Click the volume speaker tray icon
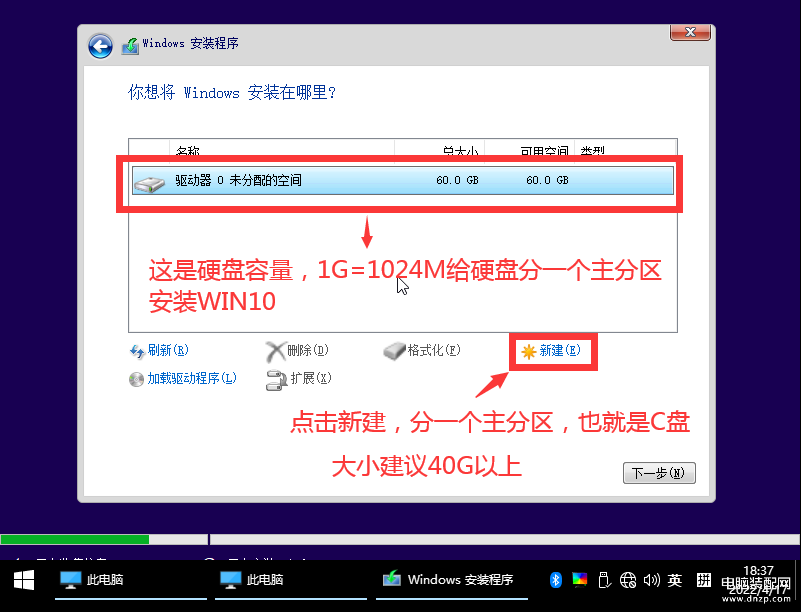 [651, 580]
